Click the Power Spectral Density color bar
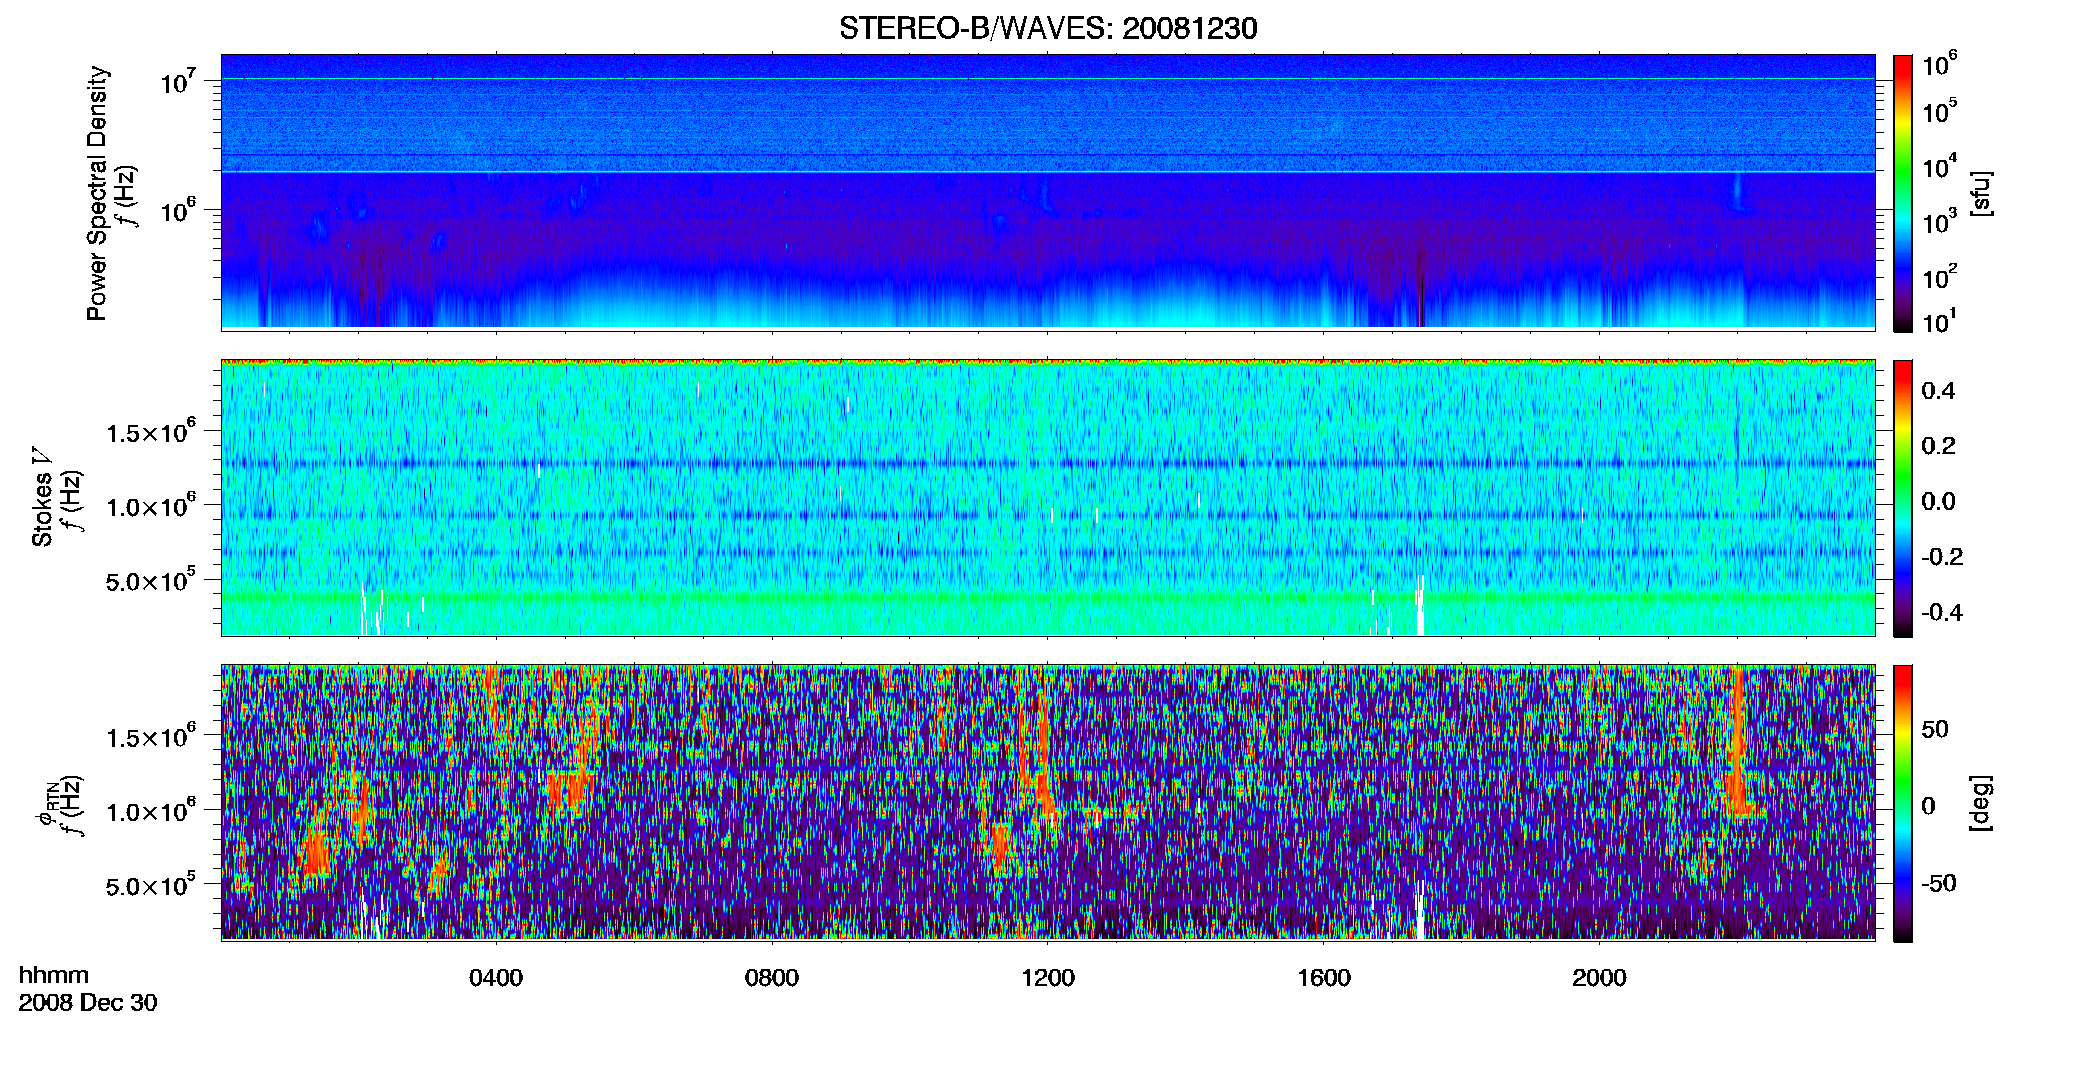 pyautogui.click(x=1903, y=193)
